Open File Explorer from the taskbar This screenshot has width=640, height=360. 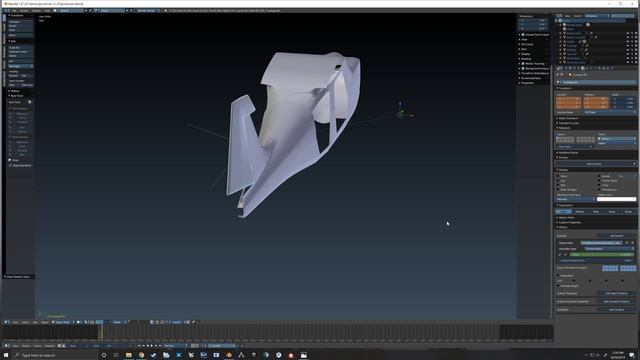click(x=129, y=355)
